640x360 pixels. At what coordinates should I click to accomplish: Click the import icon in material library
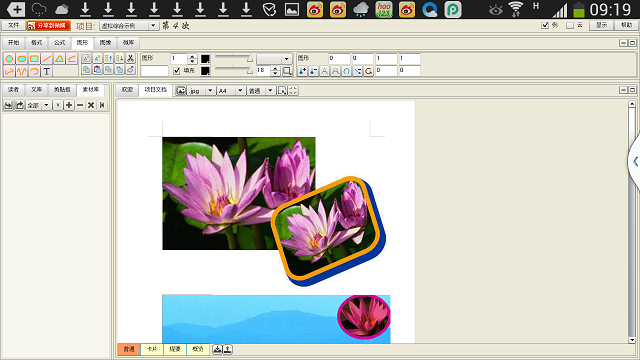coord(8,105)
